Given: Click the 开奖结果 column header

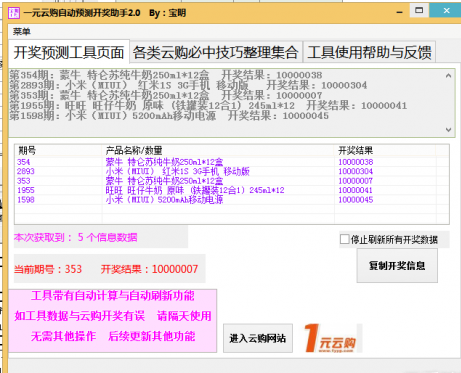Looking at the screenshot, I should (x=385, y=150).
